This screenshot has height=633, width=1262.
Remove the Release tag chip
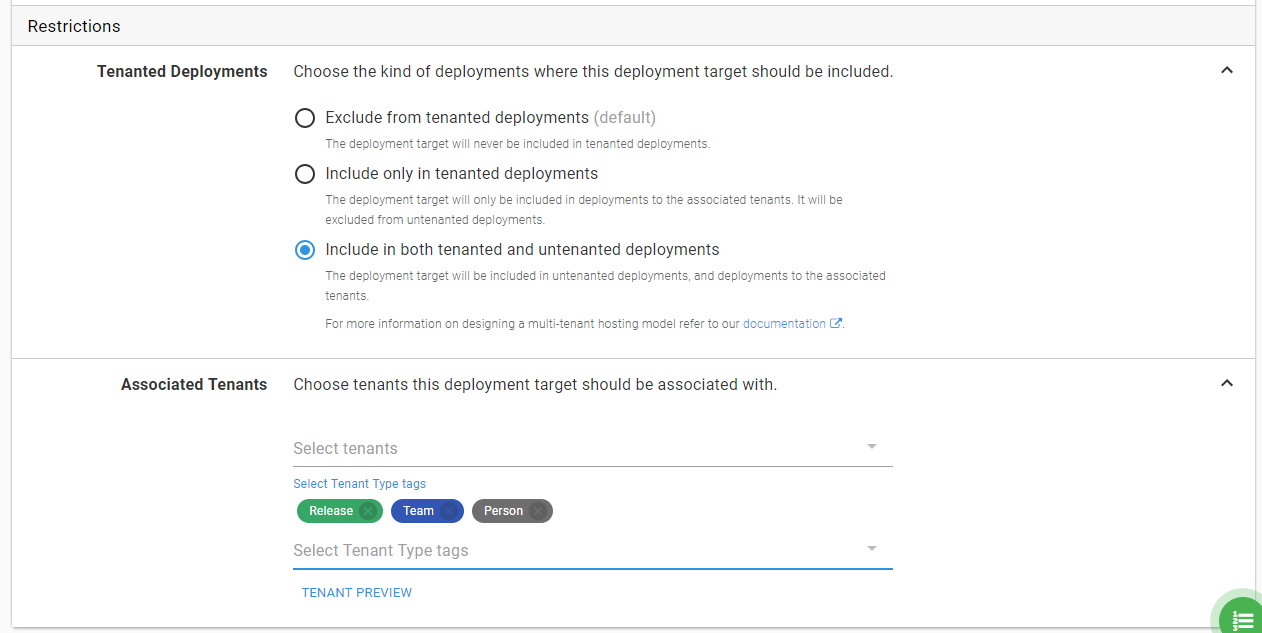point(368,511)
